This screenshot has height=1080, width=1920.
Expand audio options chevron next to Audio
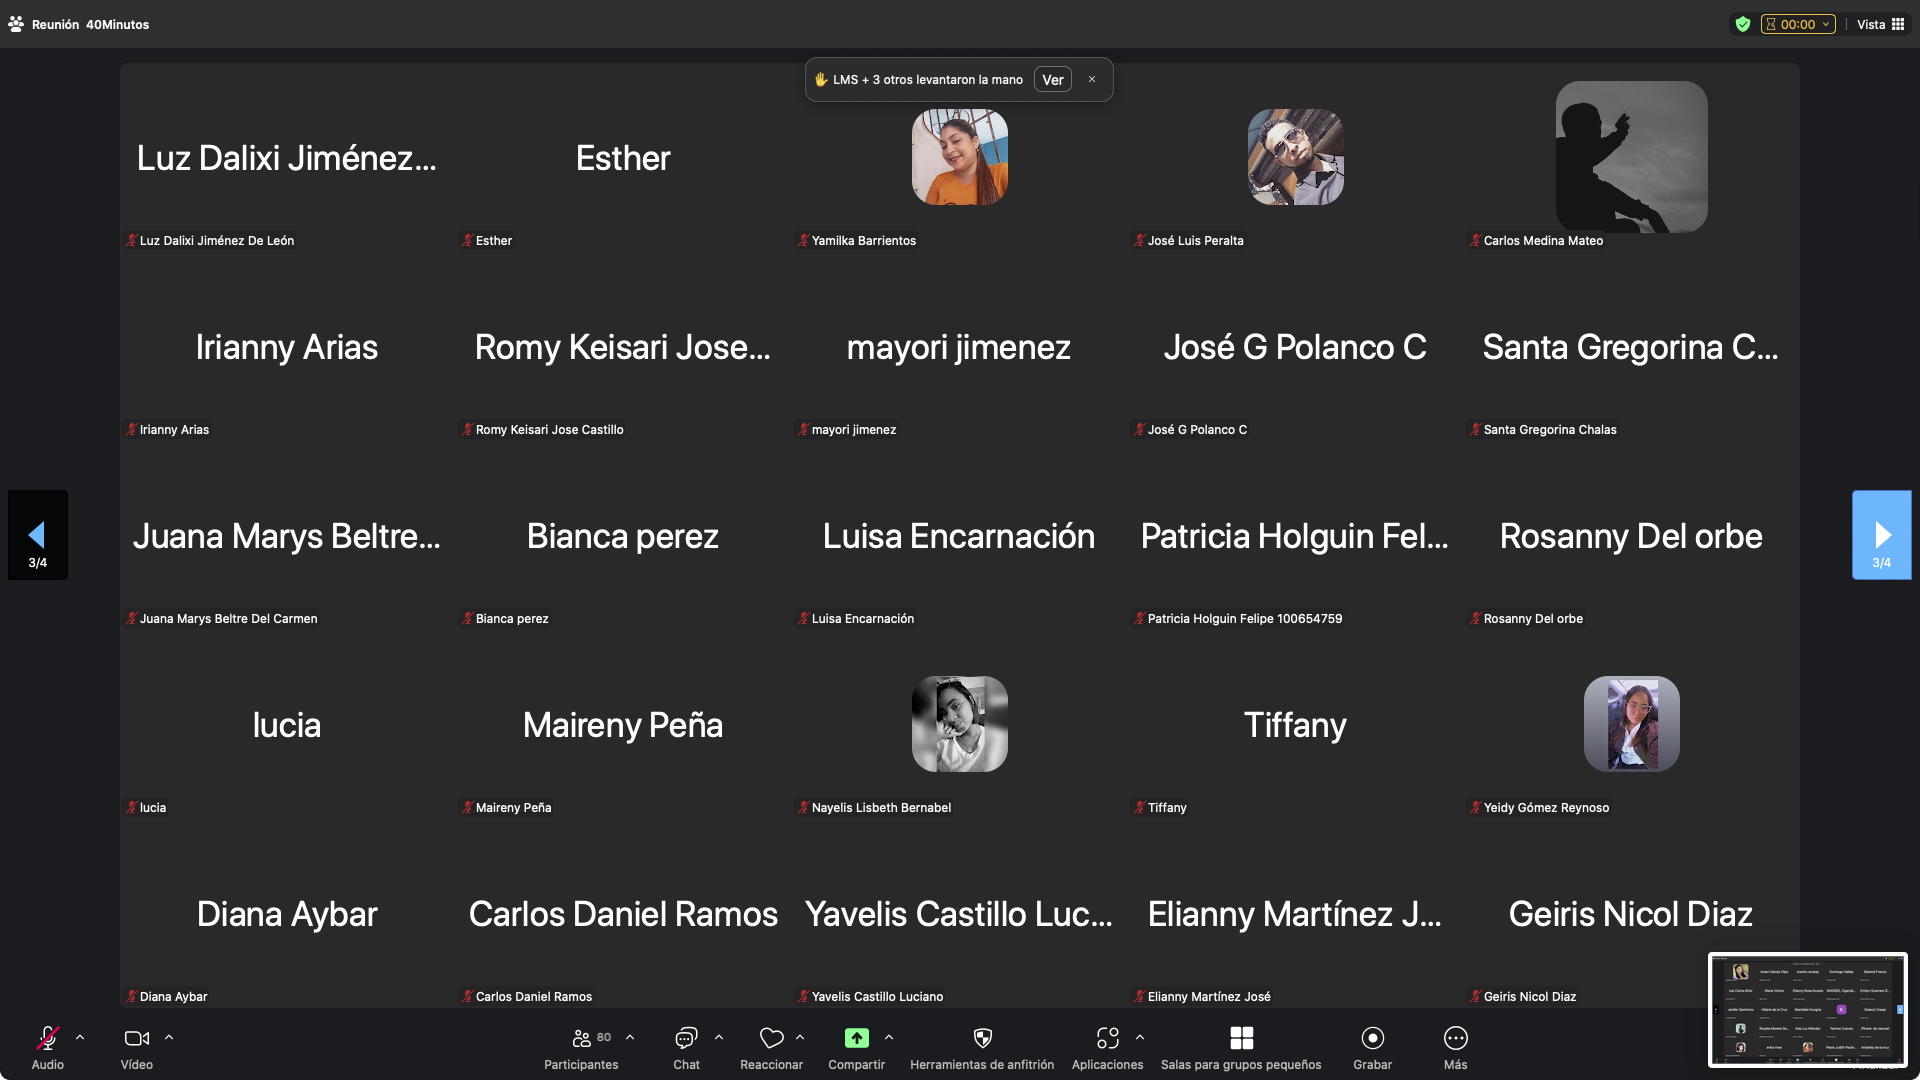click(80, 1037)
